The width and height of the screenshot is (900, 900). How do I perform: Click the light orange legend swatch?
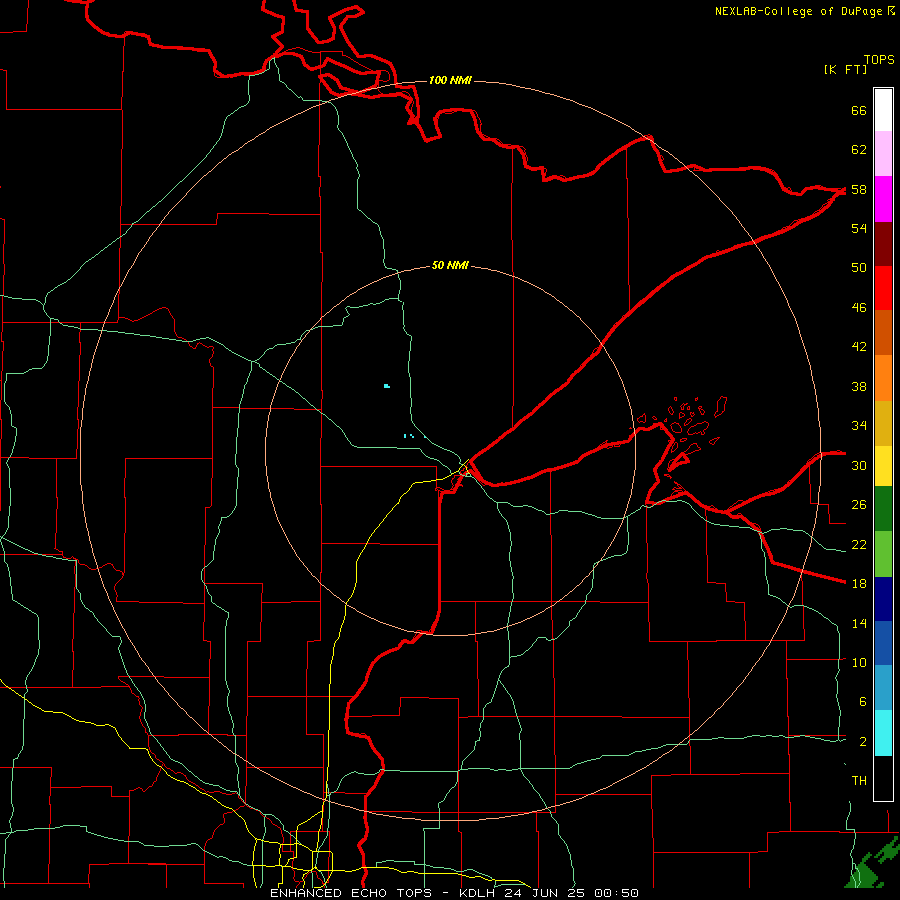click(883, 378)
